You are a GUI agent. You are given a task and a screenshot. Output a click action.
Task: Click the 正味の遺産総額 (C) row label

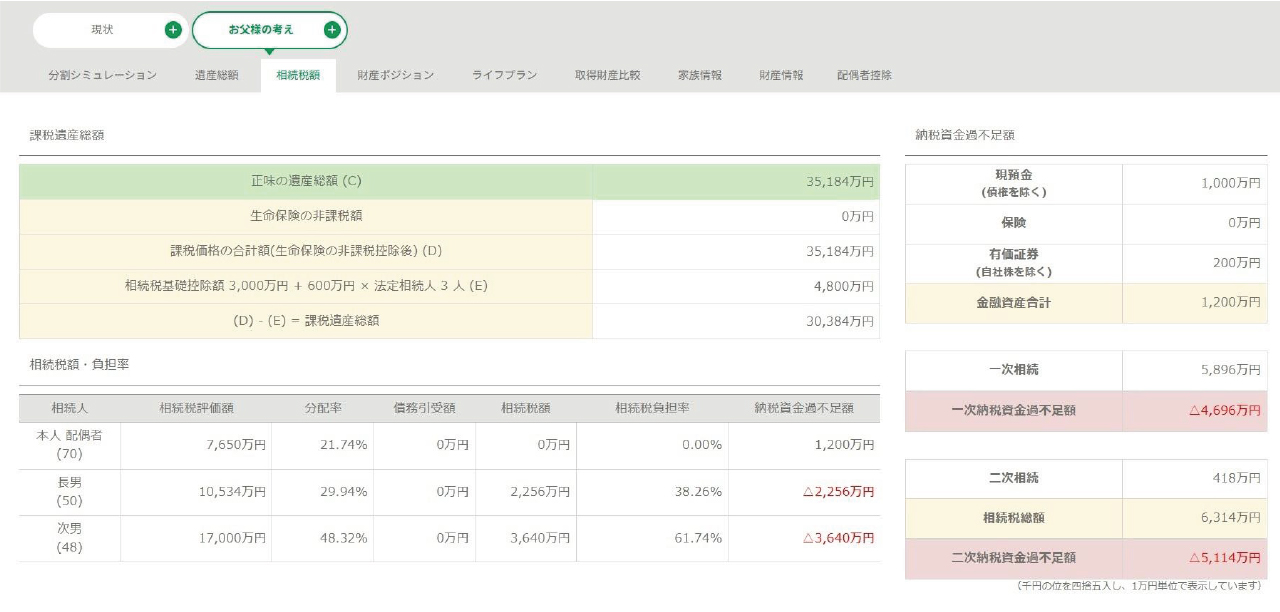click(306, 182)
